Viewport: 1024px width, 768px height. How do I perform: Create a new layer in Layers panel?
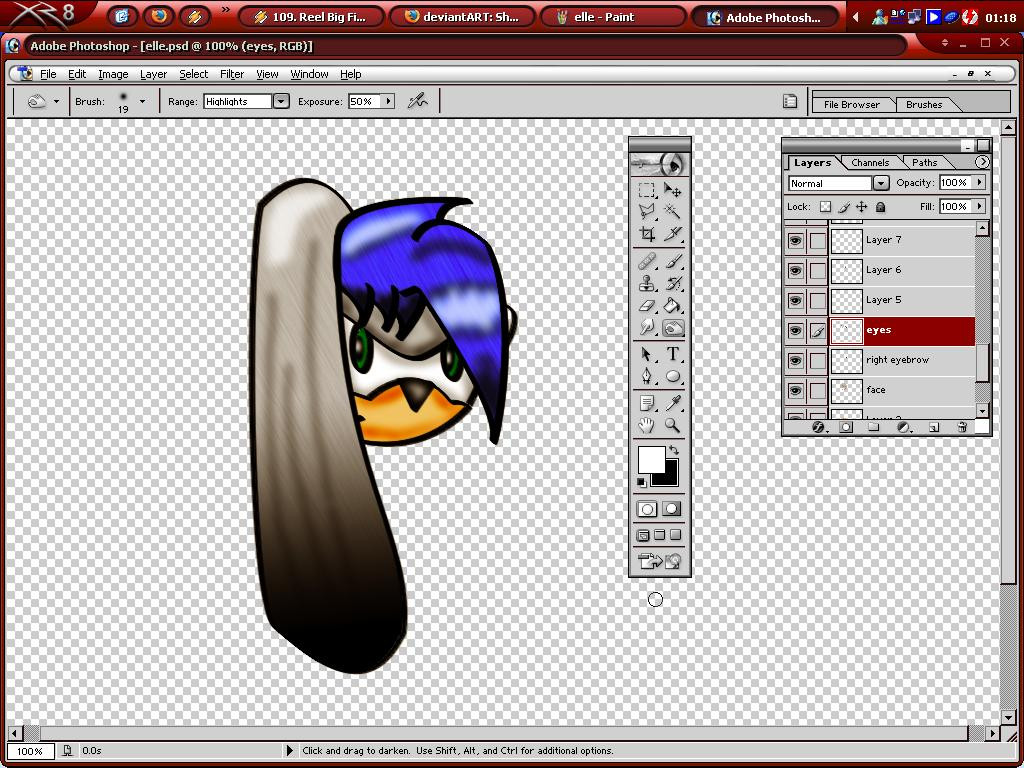(934, 427)
